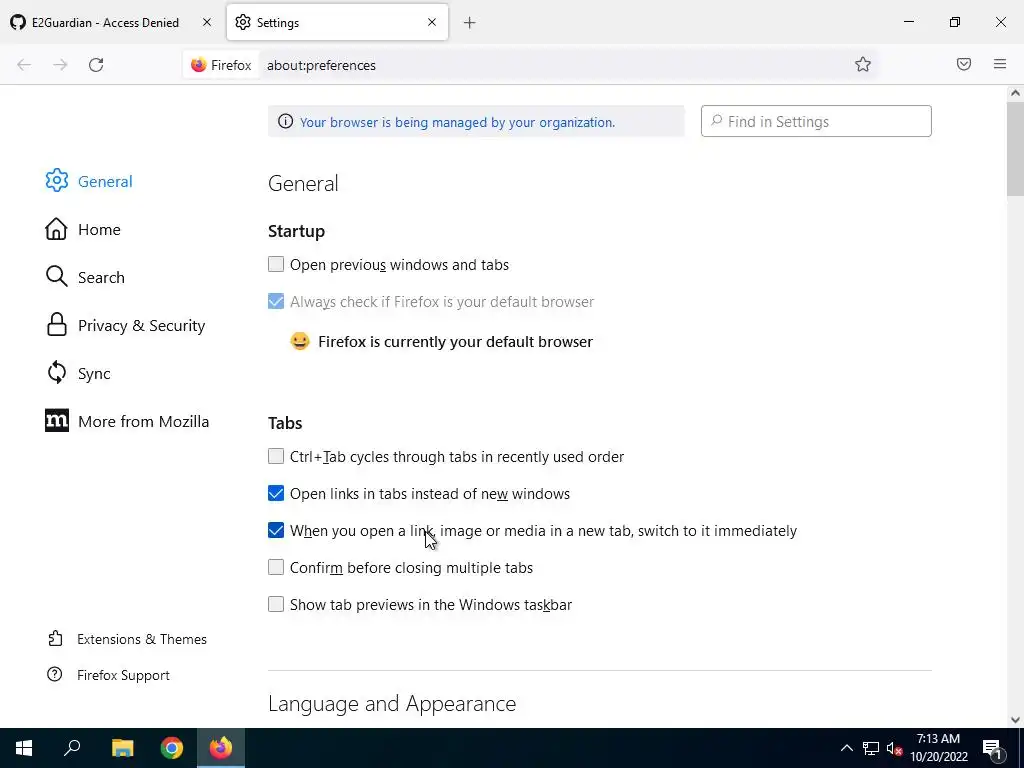Enable Confirm before closing multiple tabs
Image resolution: width=1024 pixels, height=768 pixels.
coord(276,567)
